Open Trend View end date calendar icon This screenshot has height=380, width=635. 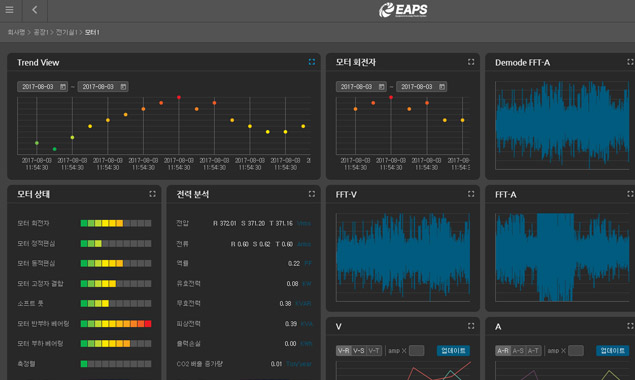[123, 87]
